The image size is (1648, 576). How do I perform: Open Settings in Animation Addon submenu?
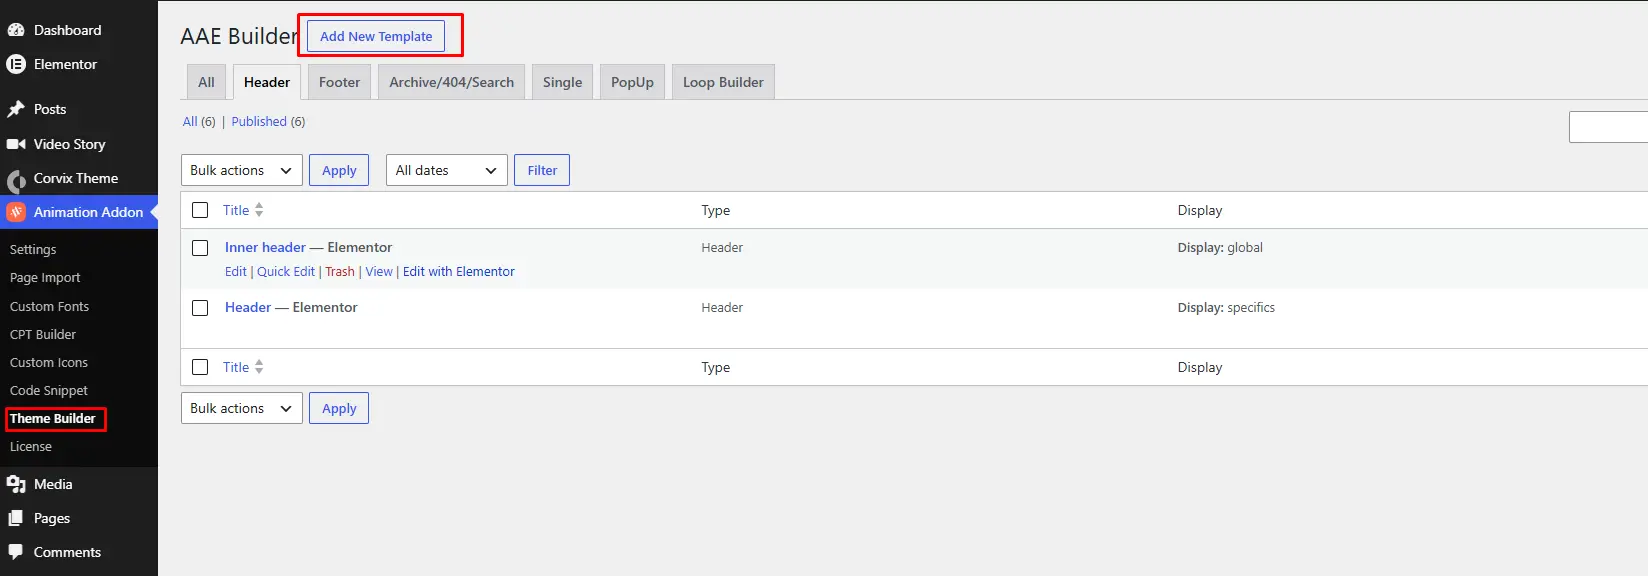[33, 249]
